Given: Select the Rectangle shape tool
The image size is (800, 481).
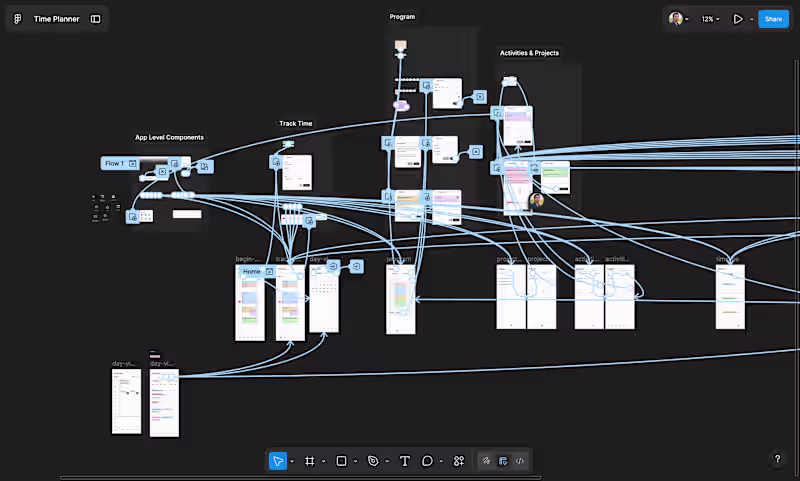Looking at the screenshot, I should coord(341,461).
